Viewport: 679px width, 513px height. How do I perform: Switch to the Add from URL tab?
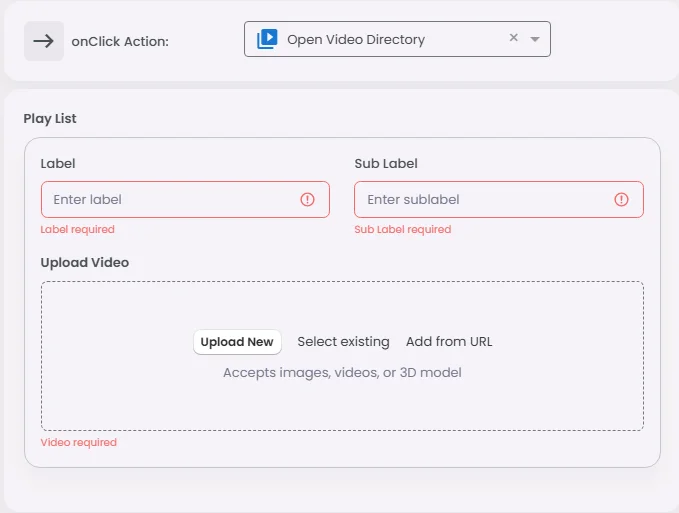tap(449, 342)
